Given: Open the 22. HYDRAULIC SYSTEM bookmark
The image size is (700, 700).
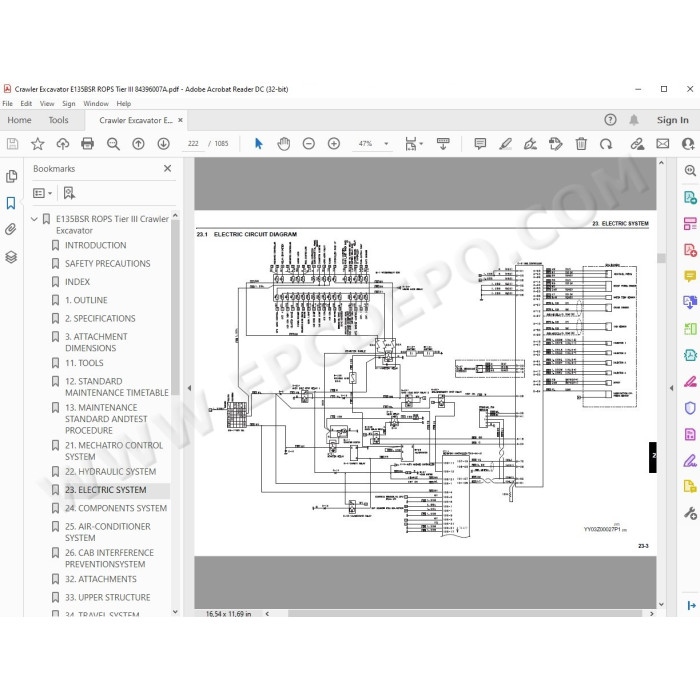Looking at the screenshot, I should pyautogui.click(x=110, y=471).
